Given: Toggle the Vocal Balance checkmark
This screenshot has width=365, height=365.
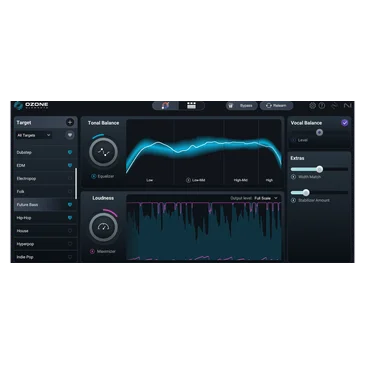Looking at the screenshot, I should pyautogui.click(x=345, y=123).
